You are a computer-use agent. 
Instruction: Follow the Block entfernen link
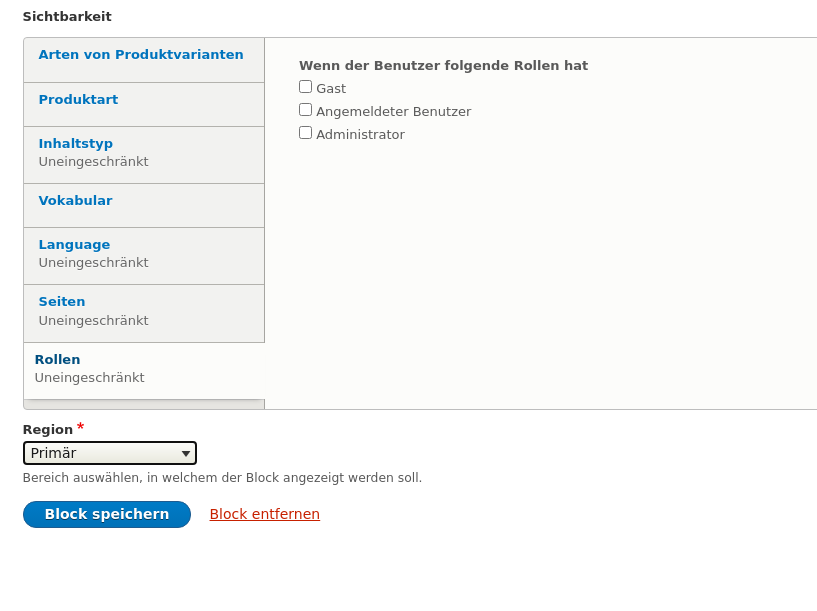tap(264, 514)
